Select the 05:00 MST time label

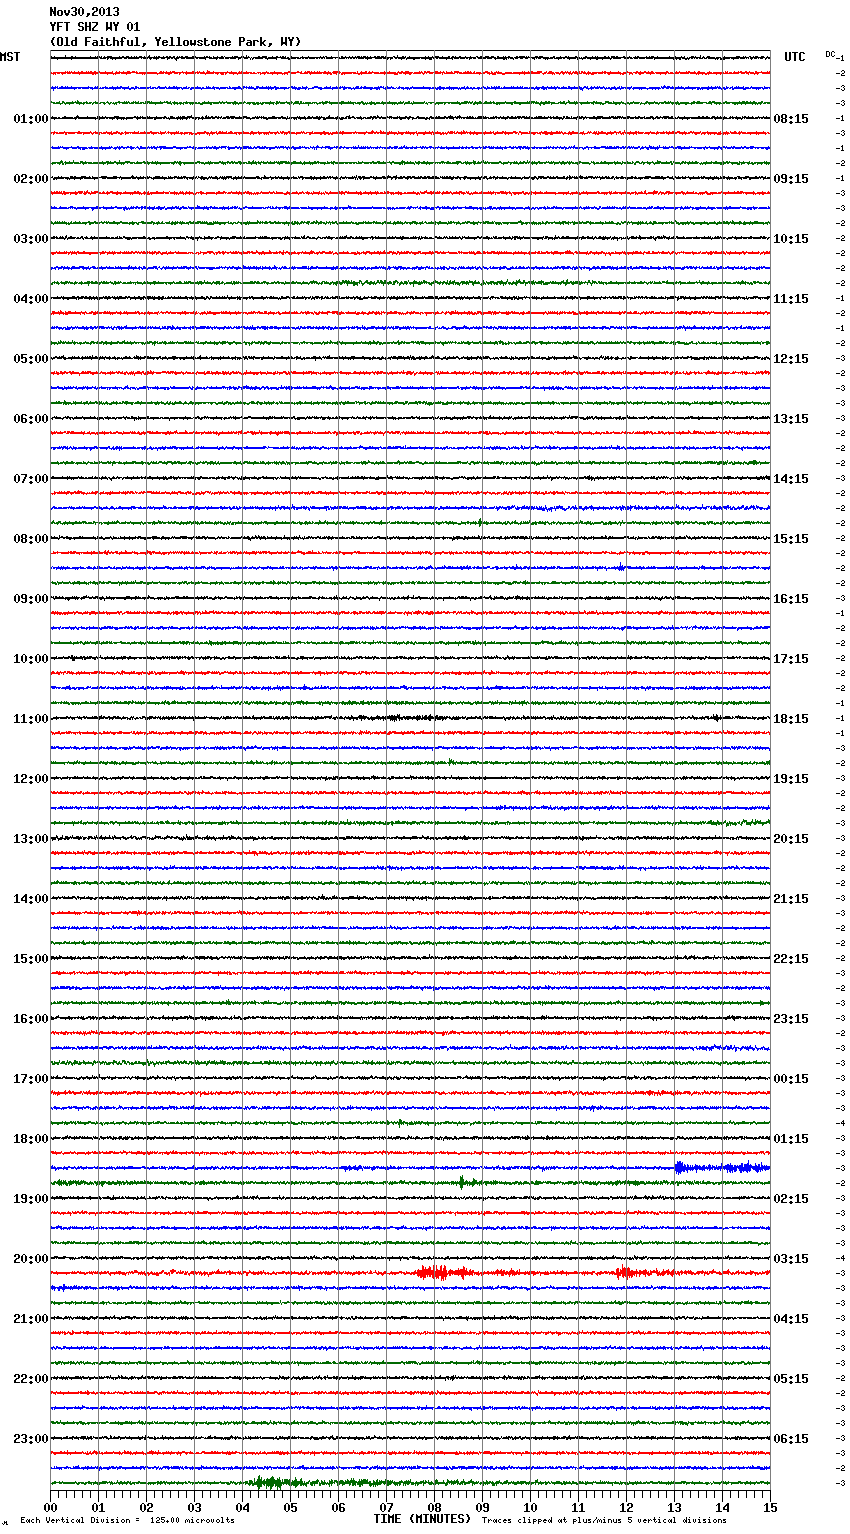31,359
